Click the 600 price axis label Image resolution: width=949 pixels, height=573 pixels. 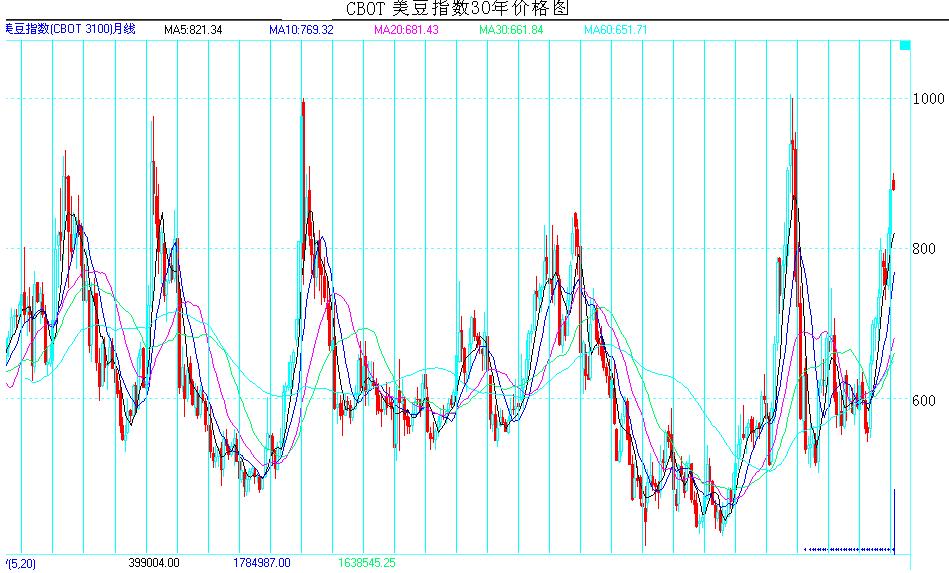(924, 401)
